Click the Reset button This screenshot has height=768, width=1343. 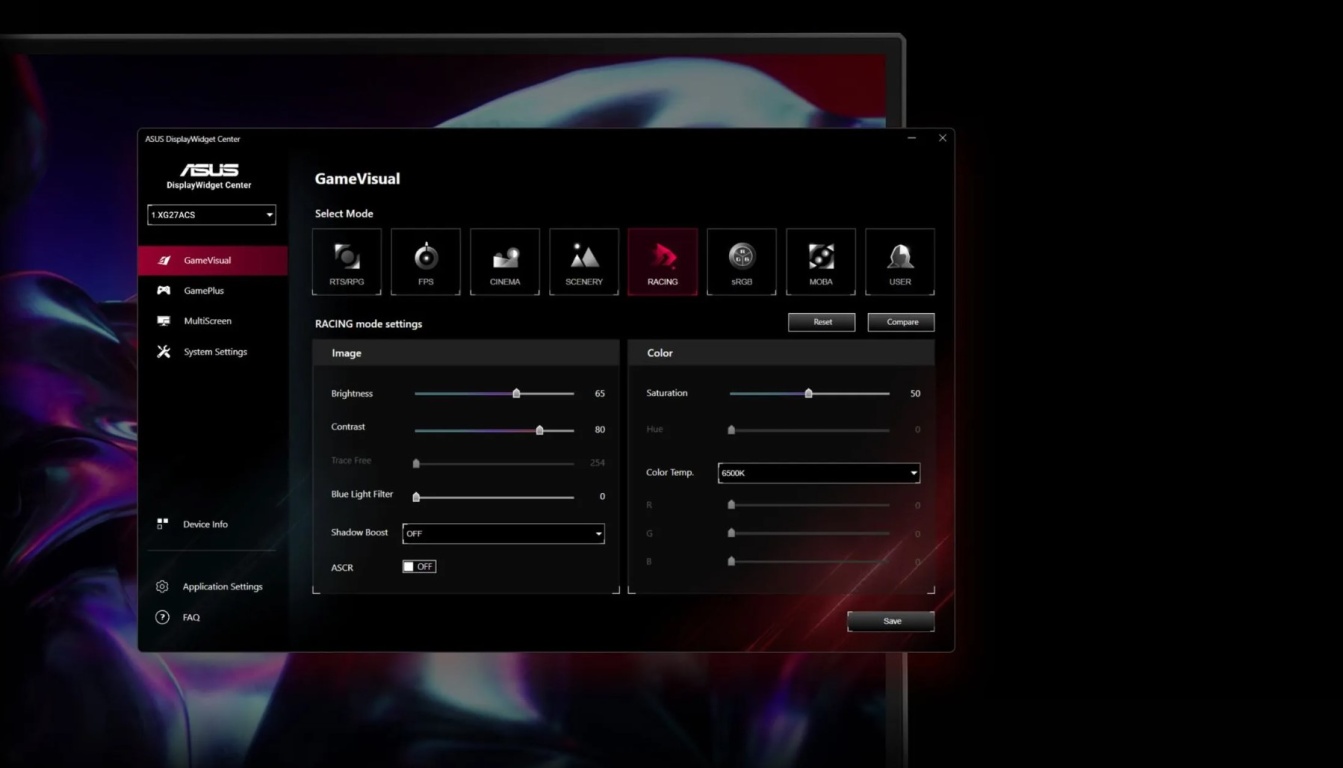click(821, 322)
